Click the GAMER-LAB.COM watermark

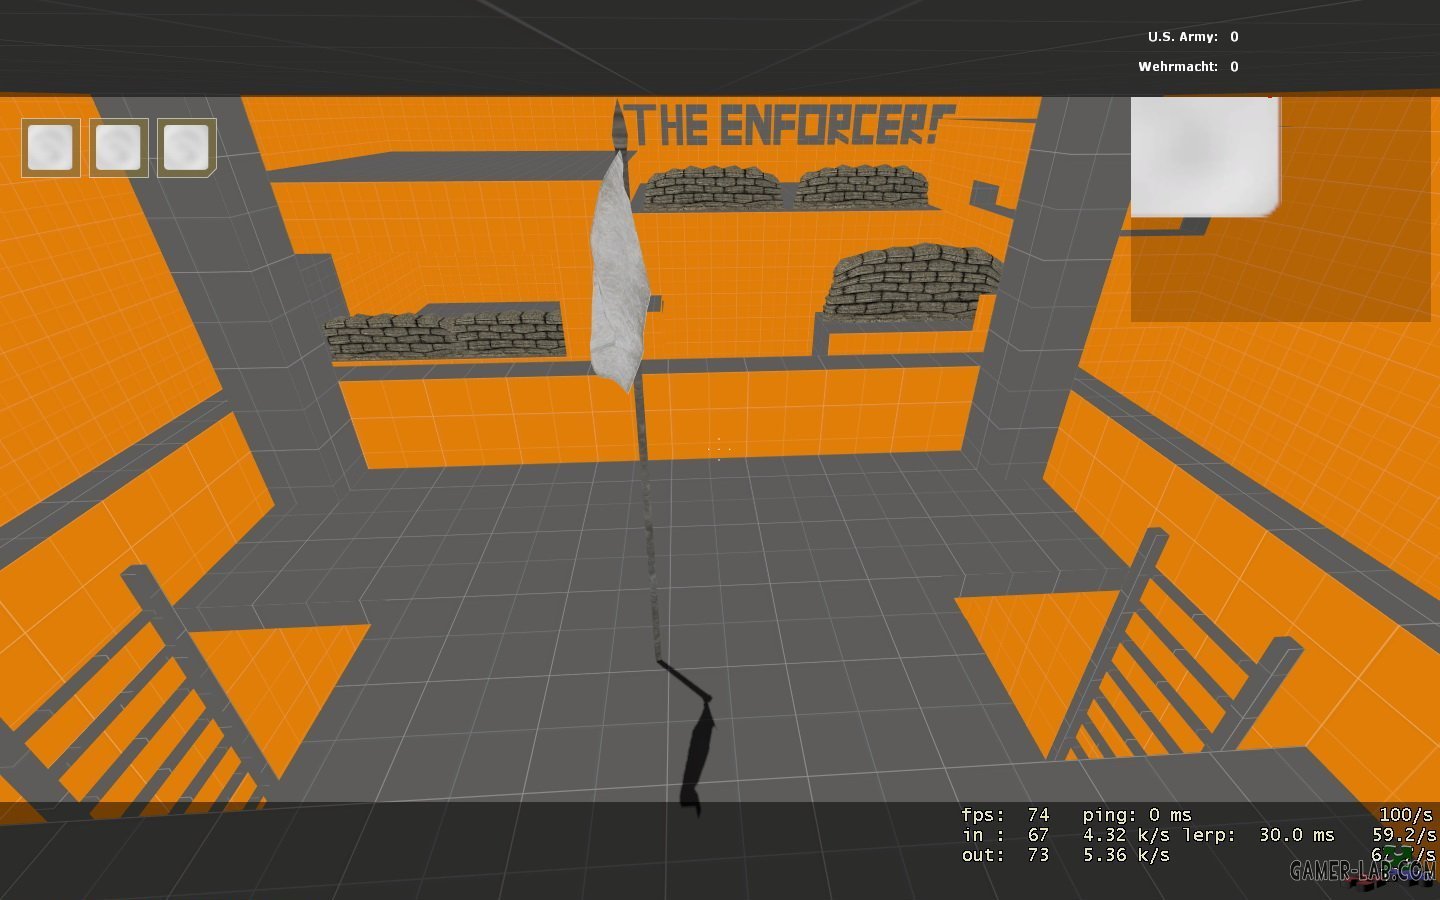(1362, 870)
